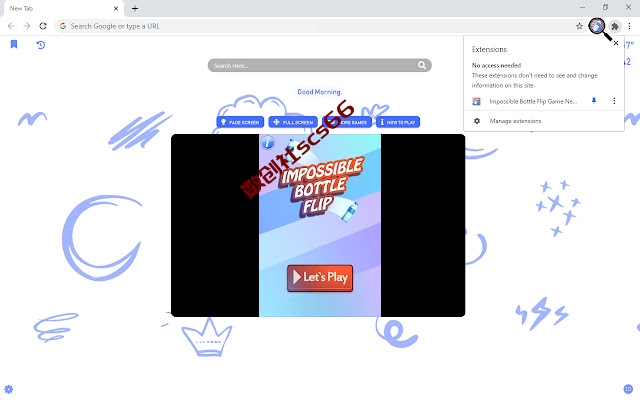The height and width of the screenshot is (400, 640).
Task: Close the New Tab tab
Action: click(116, 8)
